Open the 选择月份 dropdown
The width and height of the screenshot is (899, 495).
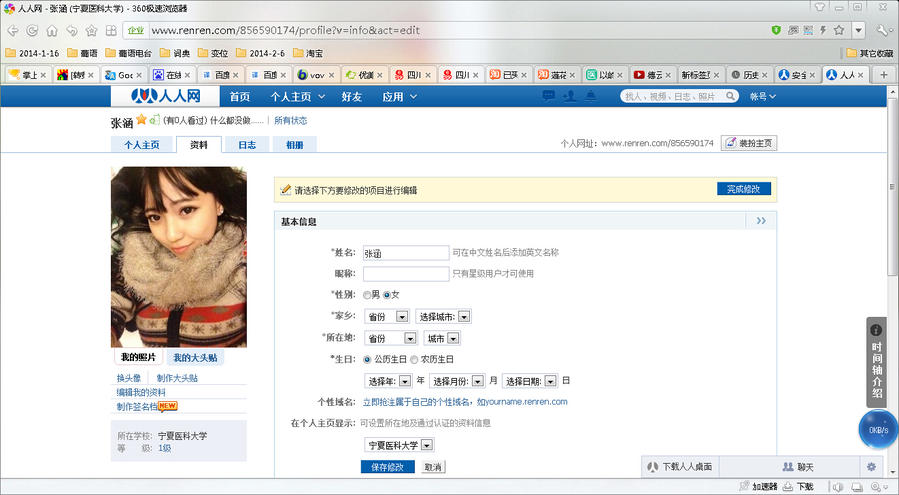click(x=458, y=381)
